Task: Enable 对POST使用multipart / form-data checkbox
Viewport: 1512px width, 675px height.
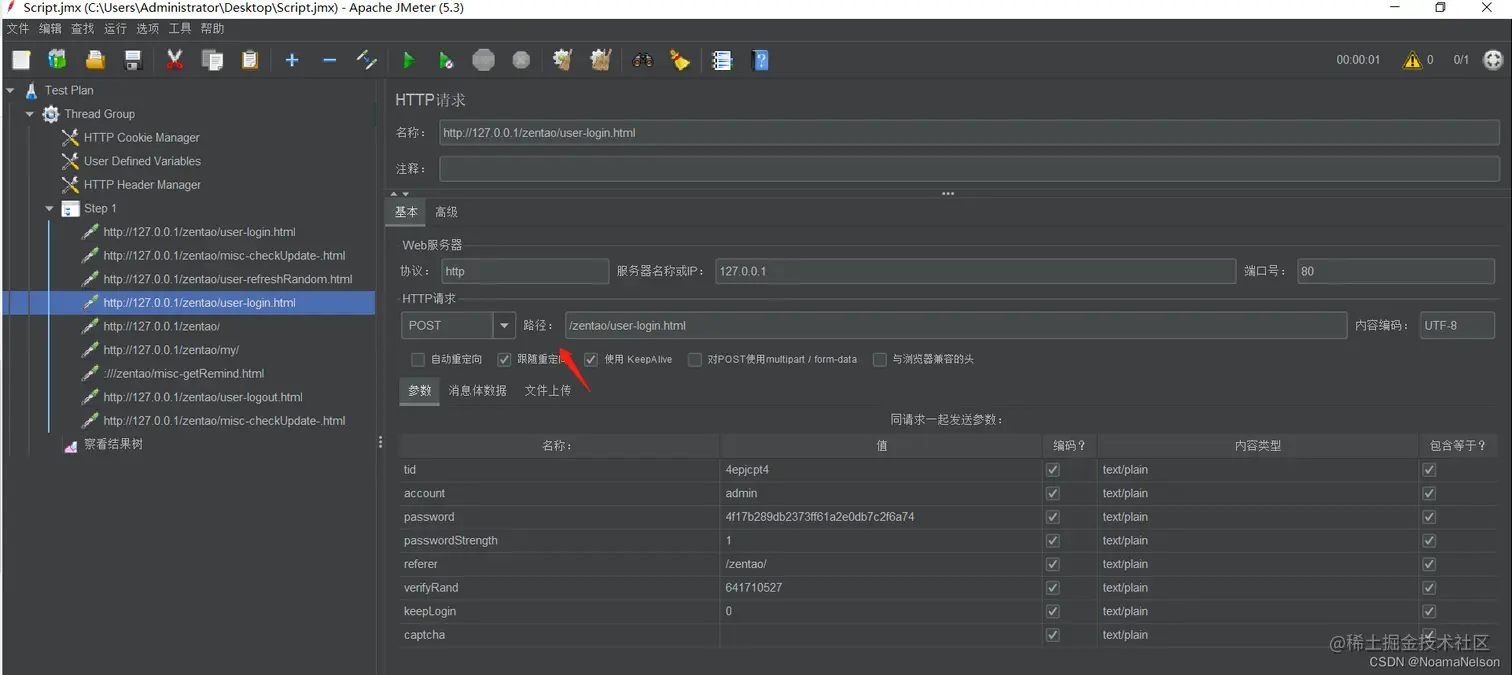Action: point(694,359)
